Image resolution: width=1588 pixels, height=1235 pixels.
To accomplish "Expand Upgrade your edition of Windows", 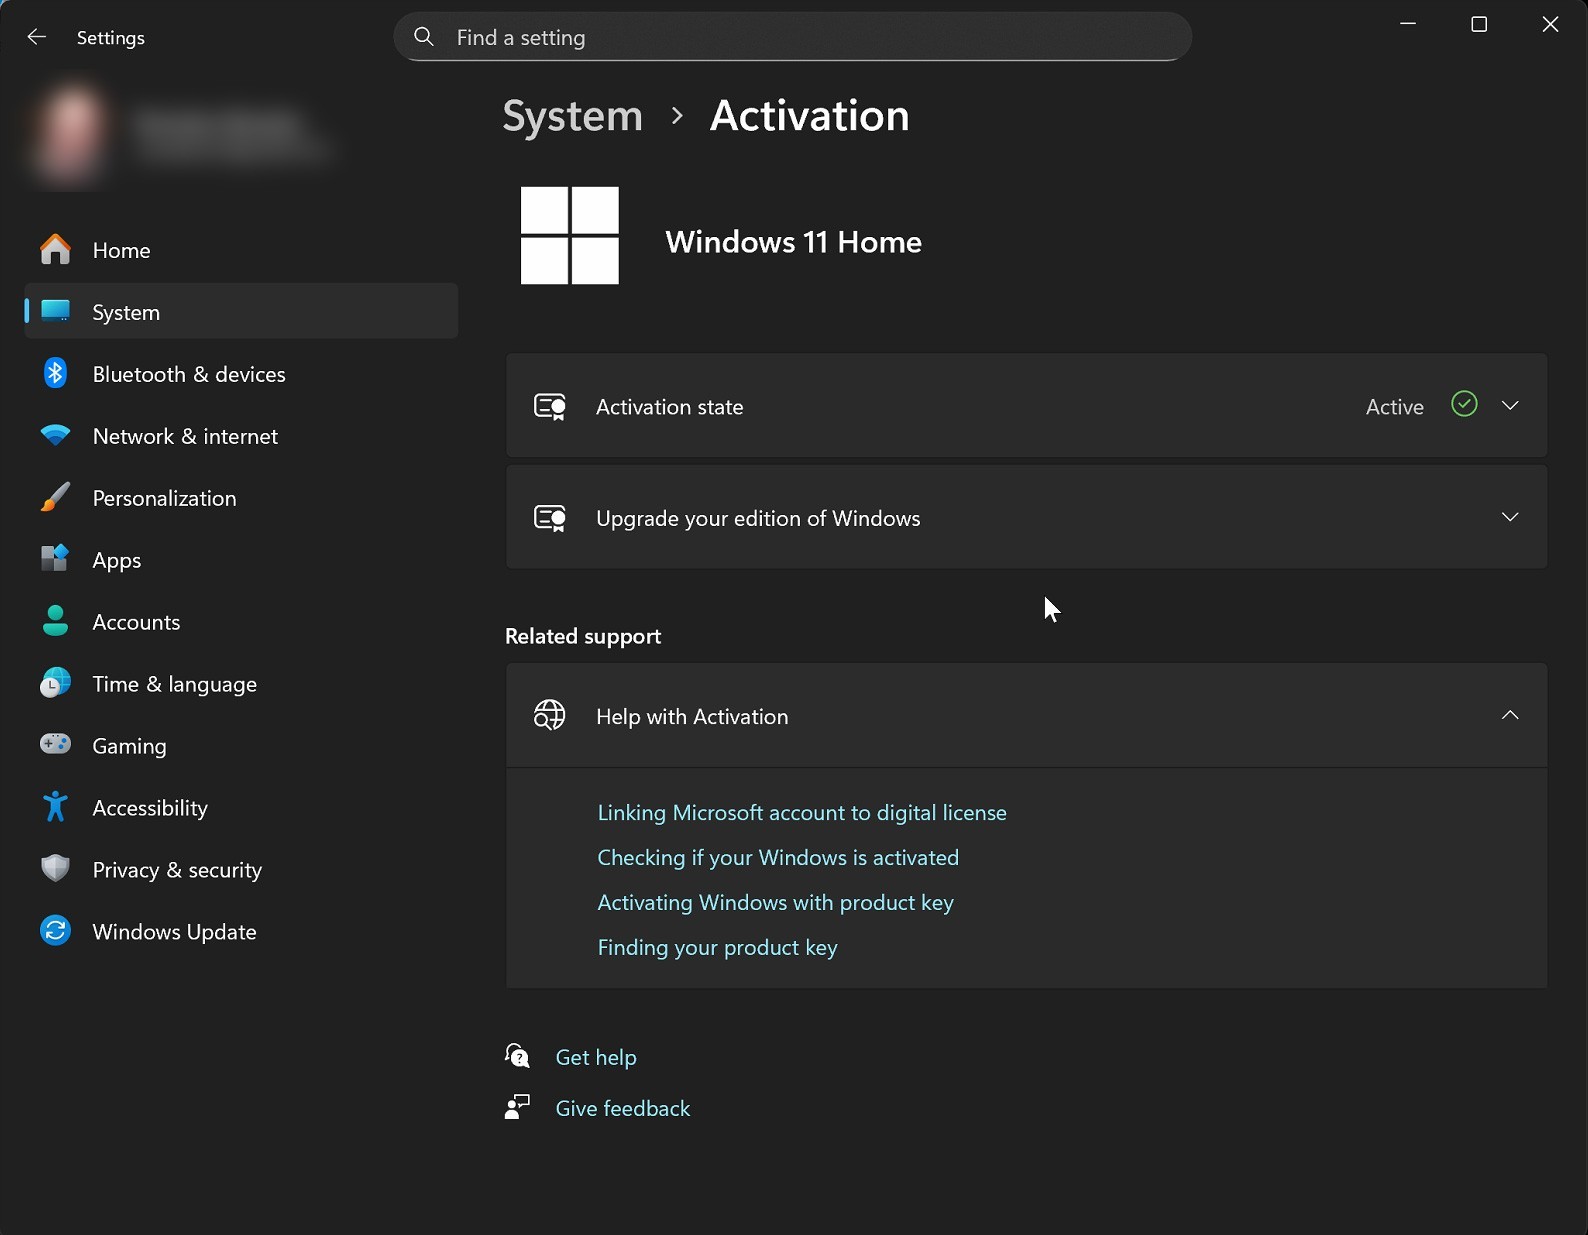I will (x=1026, y=517).
